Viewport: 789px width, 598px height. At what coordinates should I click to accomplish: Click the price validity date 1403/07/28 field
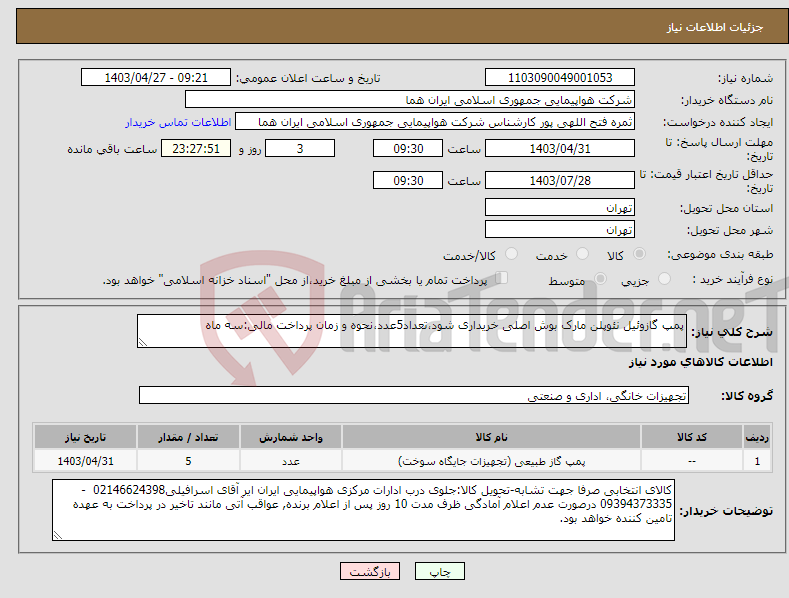560,180
